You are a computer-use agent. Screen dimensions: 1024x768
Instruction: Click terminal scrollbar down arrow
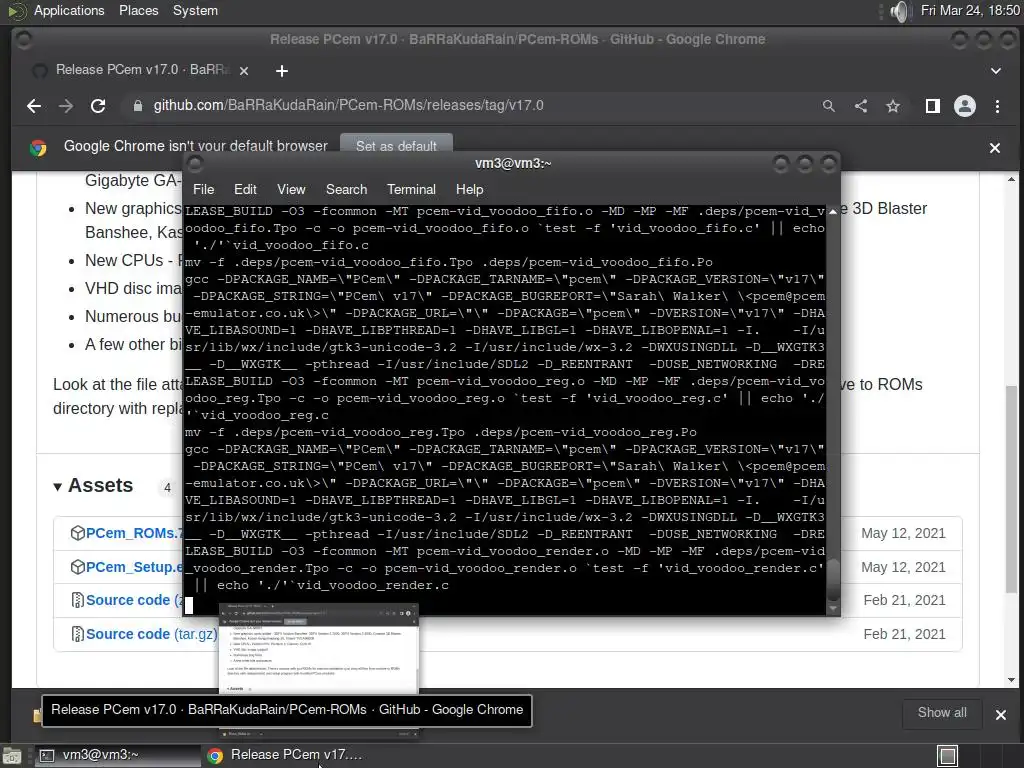click(833, 609)
